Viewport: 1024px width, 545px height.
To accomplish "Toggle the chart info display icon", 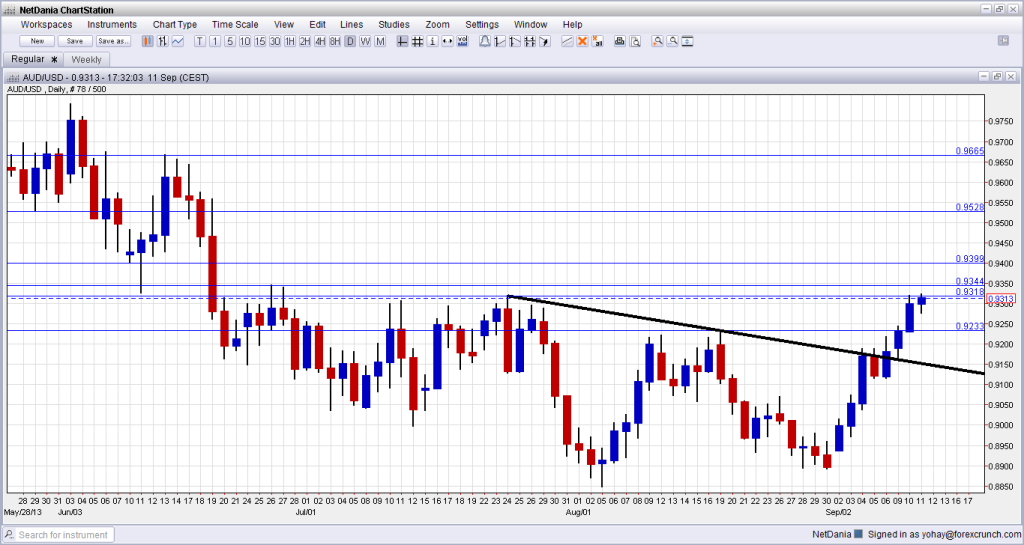I will (432, 41).
